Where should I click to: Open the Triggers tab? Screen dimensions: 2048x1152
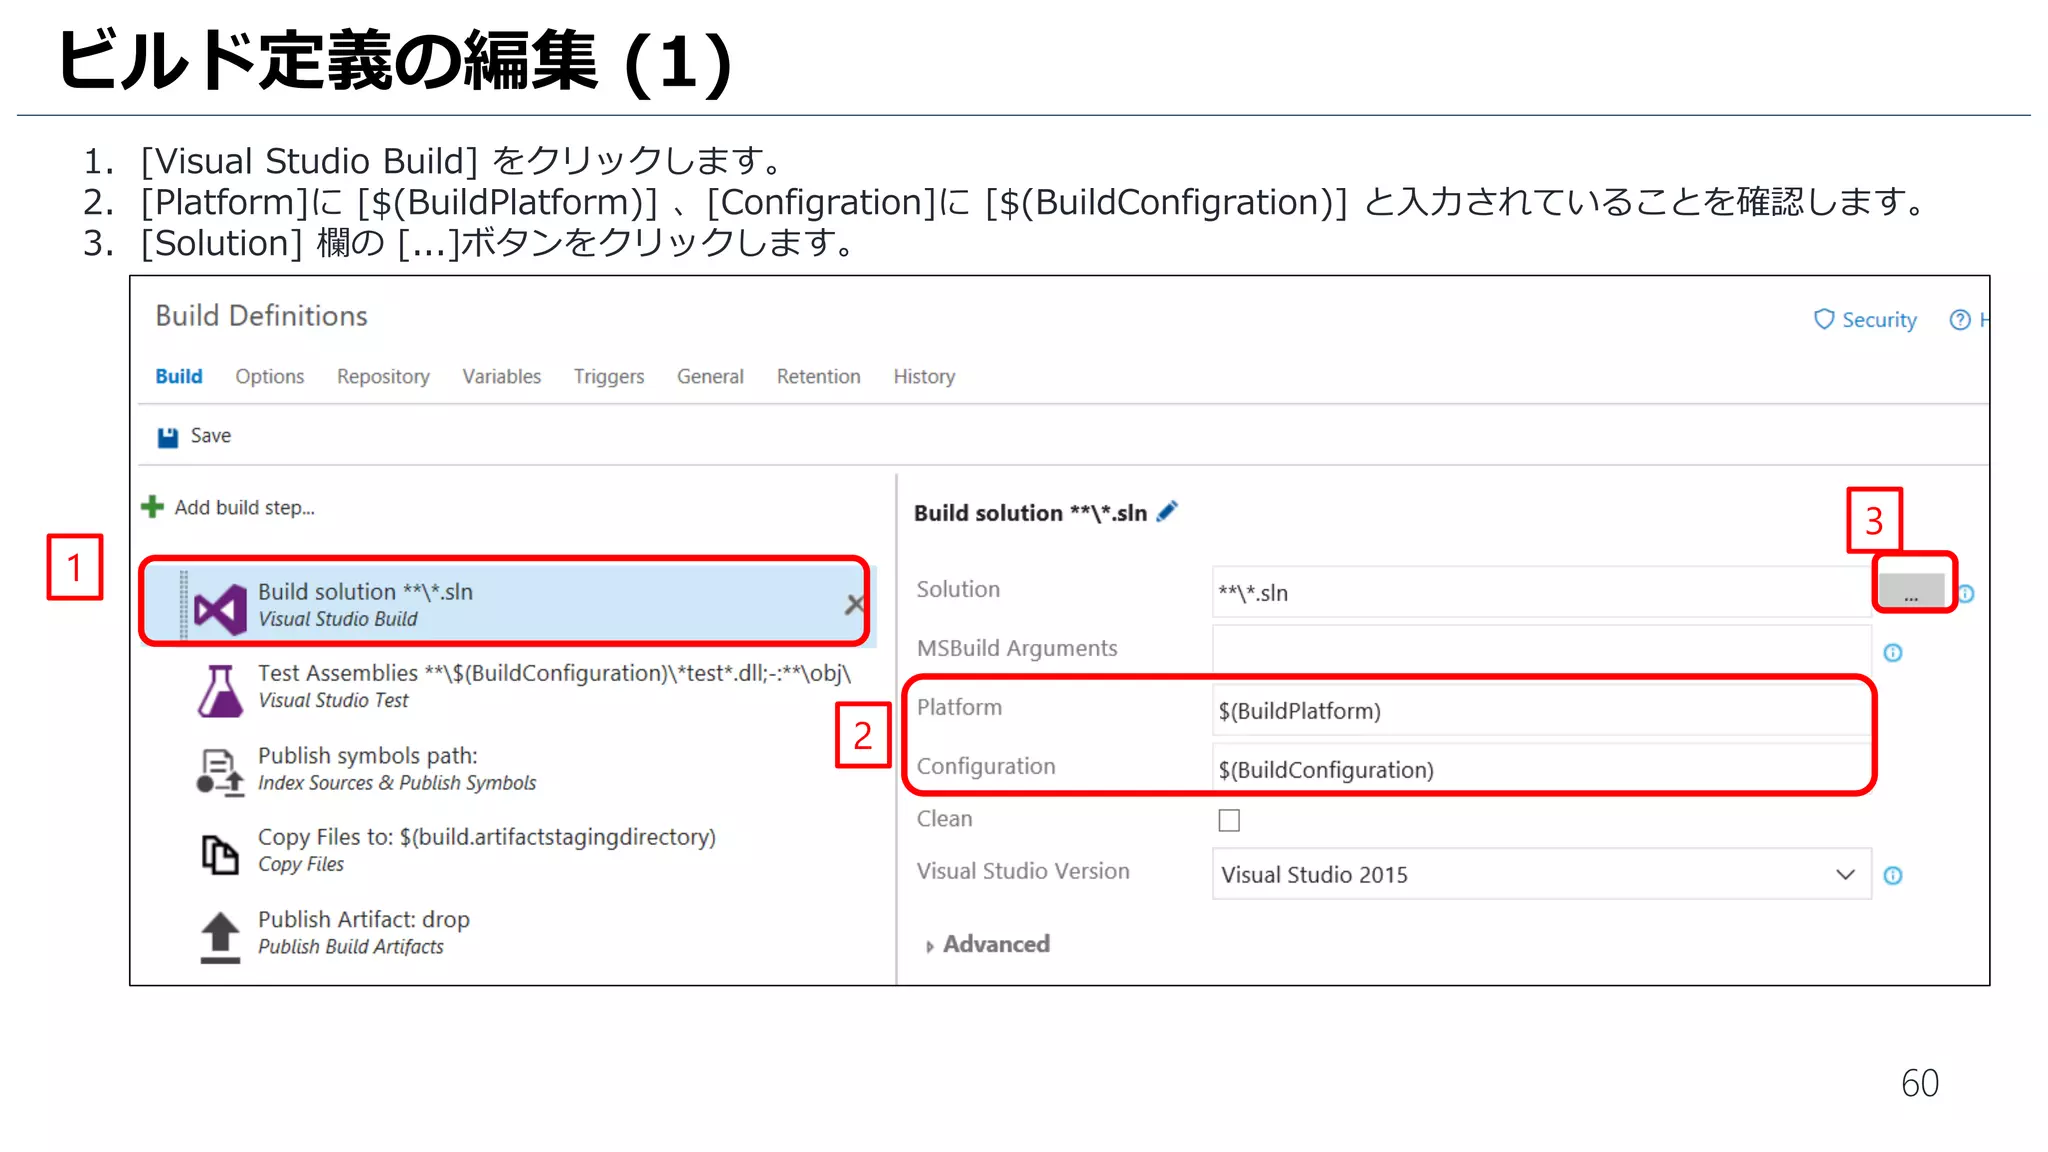(x=609, y=377)
